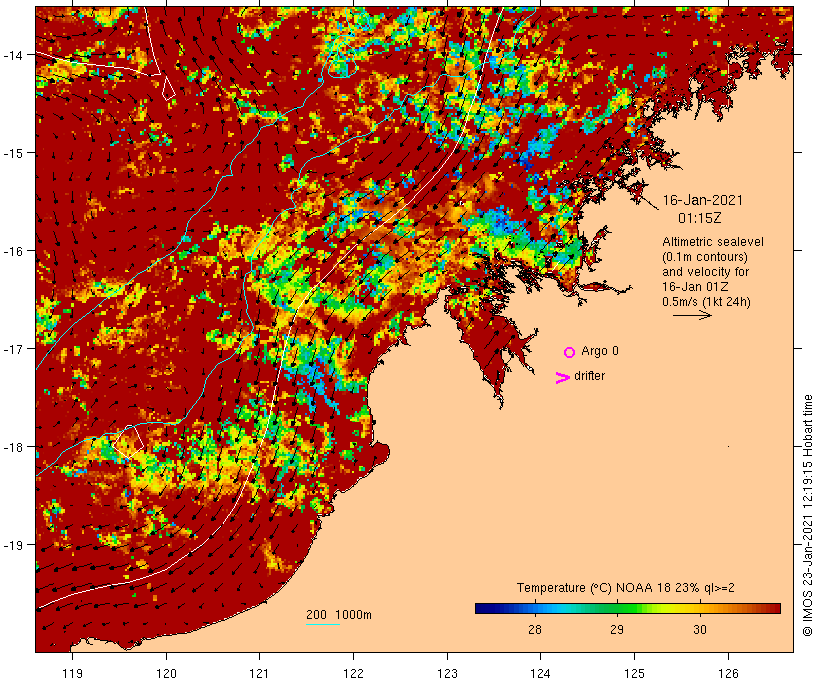Click the longitude label '126'
Image resolution: width=820 pixels, height=680 pixels.
coord(728,673)
